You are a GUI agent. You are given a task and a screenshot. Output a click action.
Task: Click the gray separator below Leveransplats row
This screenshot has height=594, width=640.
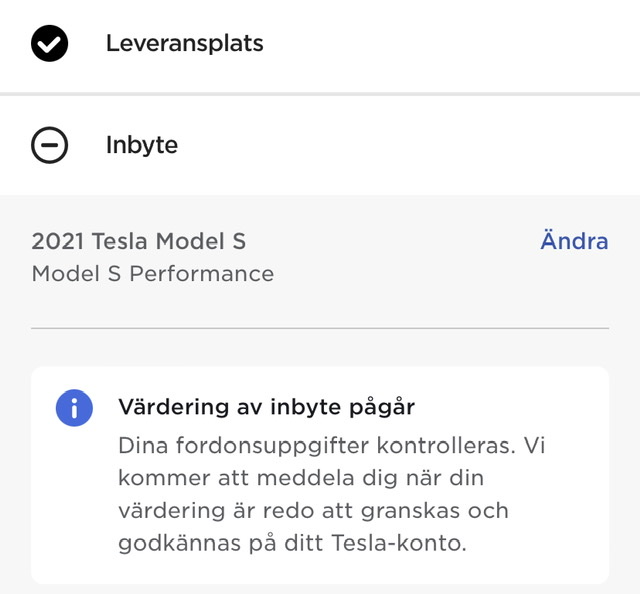tap(320, 94)
